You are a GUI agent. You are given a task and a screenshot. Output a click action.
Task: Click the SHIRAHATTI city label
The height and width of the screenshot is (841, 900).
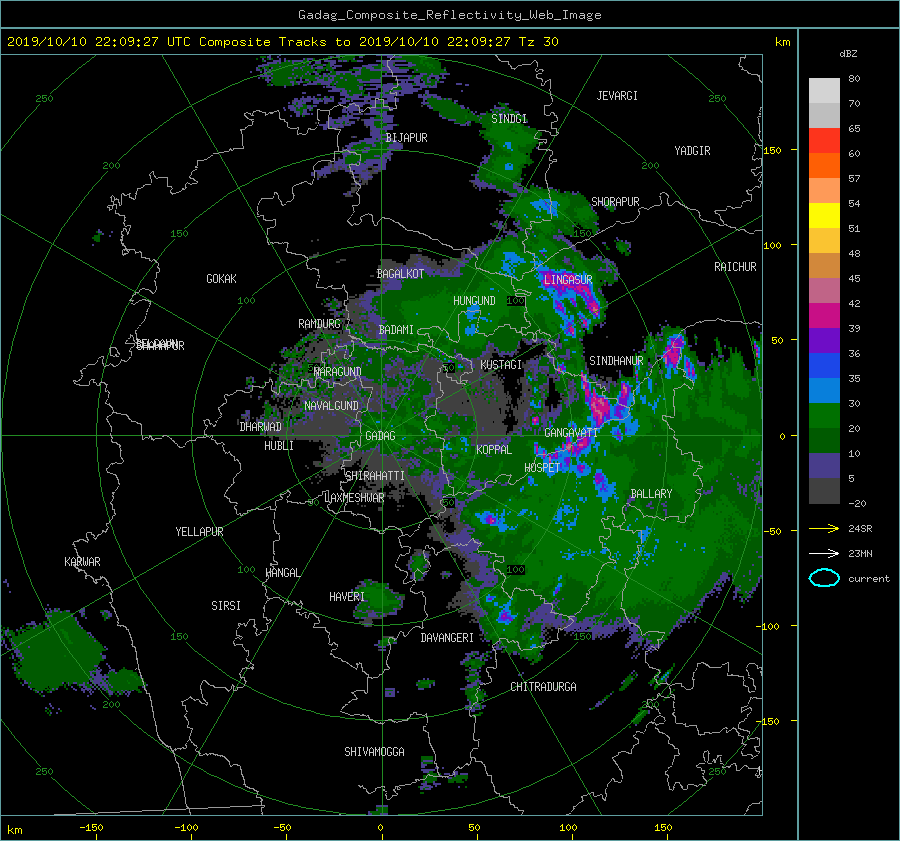(375, 476)
